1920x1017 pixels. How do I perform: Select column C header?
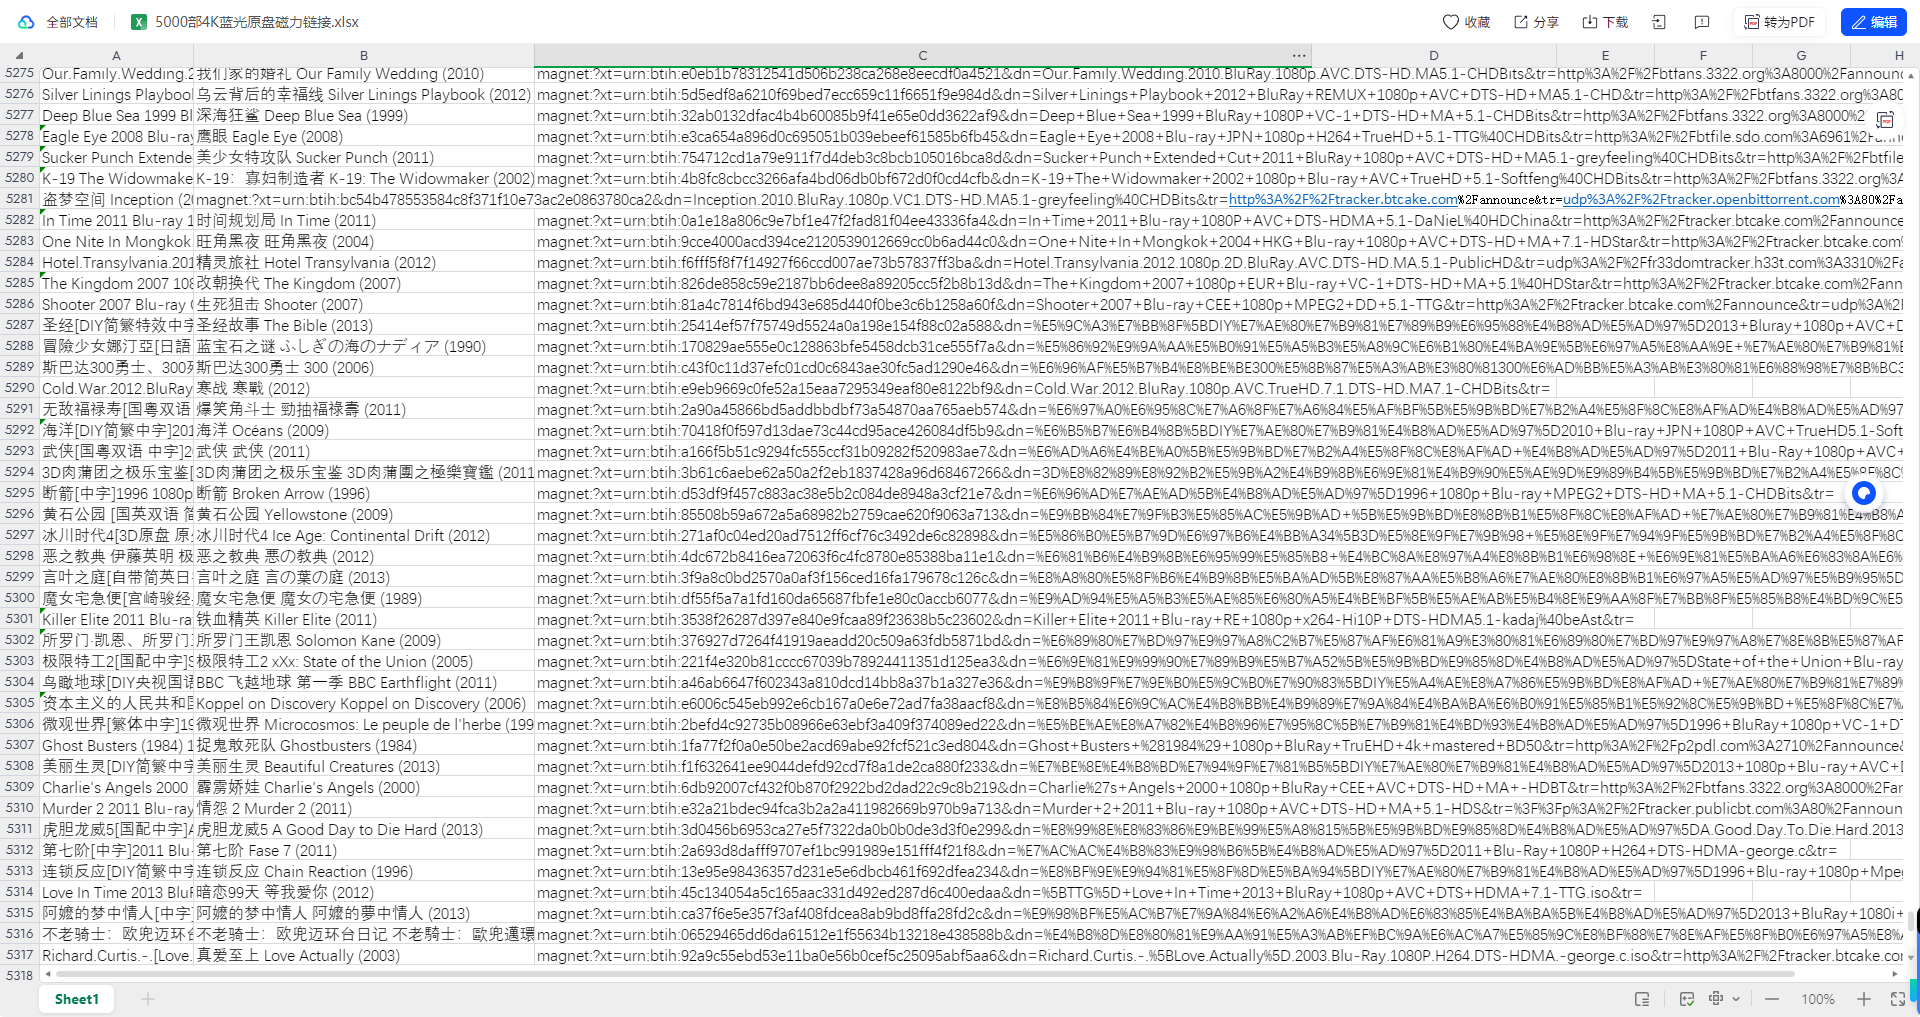pyautogui.click(x=922, y=55)
